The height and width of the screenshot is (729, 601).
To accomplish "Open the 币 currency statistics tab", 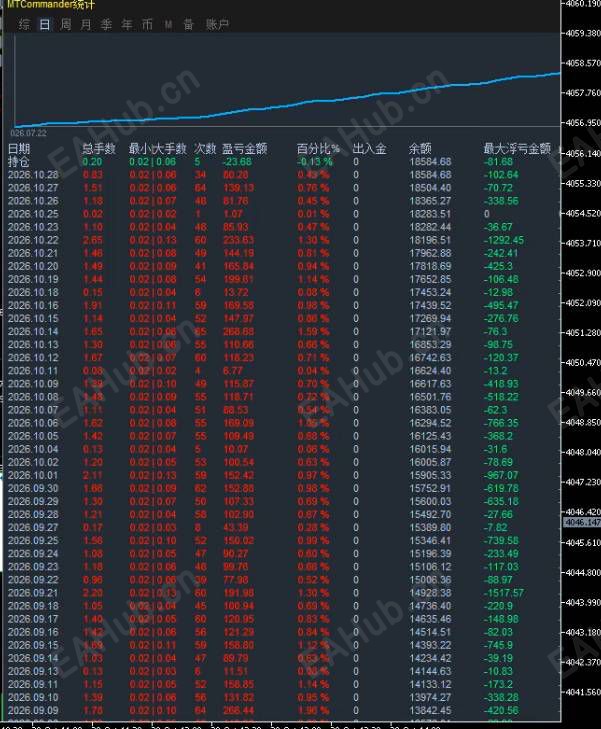I will [x=147, y=24].
